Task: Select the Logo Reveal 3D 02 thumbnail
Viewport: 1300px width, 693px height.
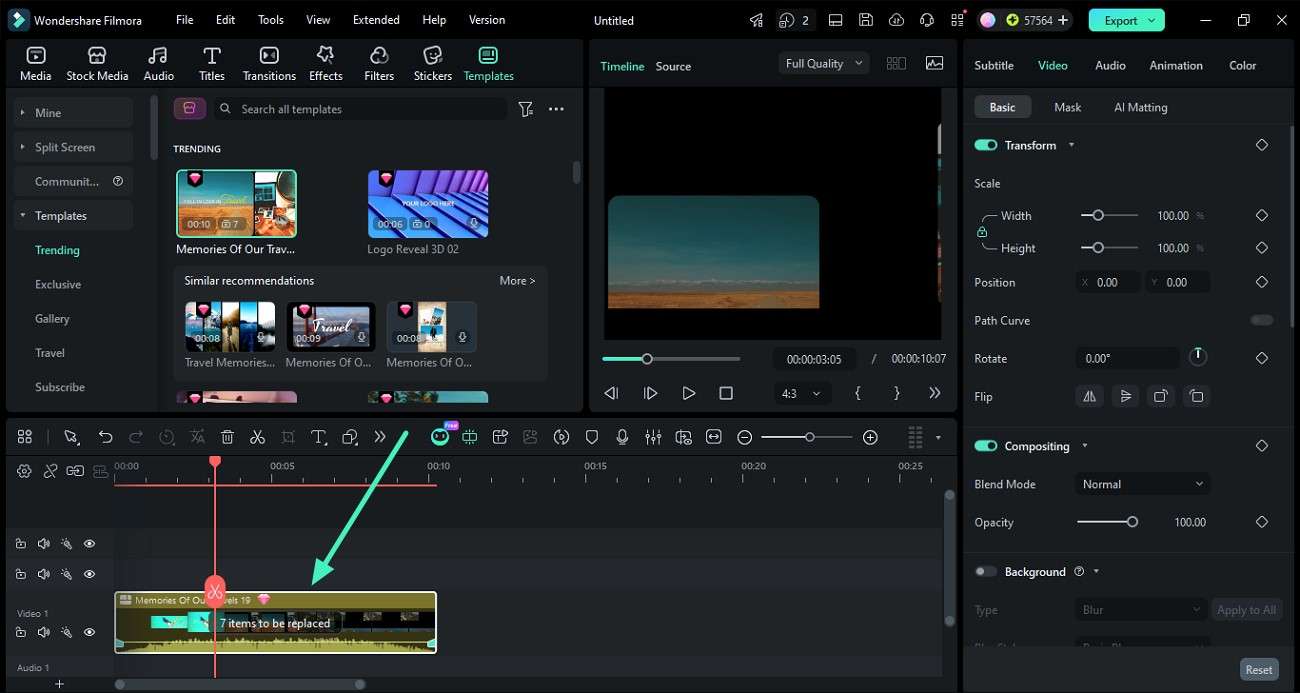Action: (x=428, y=204)
